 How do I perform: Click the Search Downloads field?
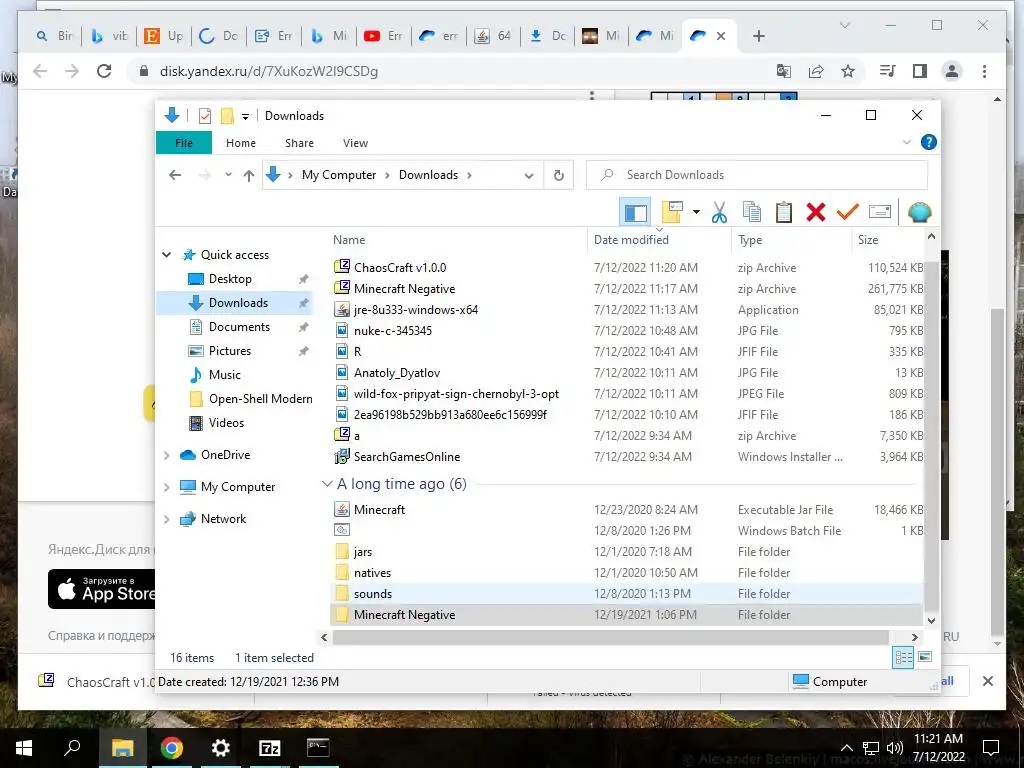757,175
